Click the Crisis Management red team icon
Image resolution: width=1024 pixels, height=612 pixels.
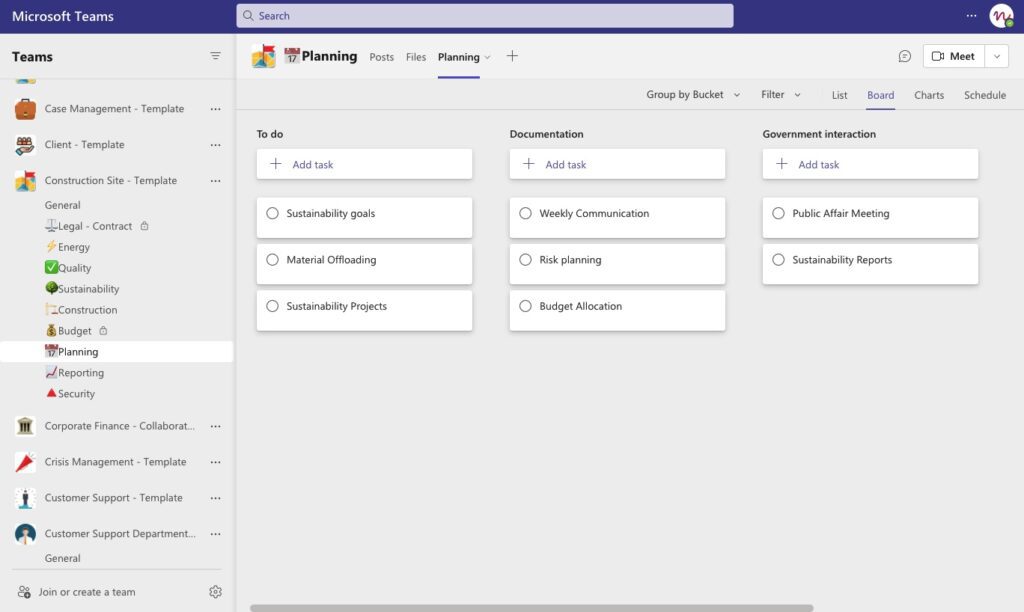(25, 462)
